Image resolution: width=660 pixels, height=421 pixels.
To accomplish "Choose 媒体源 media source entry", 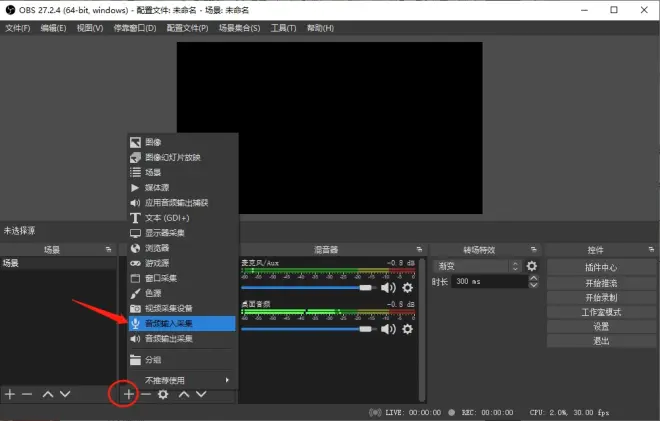I will tap(182, 188).
